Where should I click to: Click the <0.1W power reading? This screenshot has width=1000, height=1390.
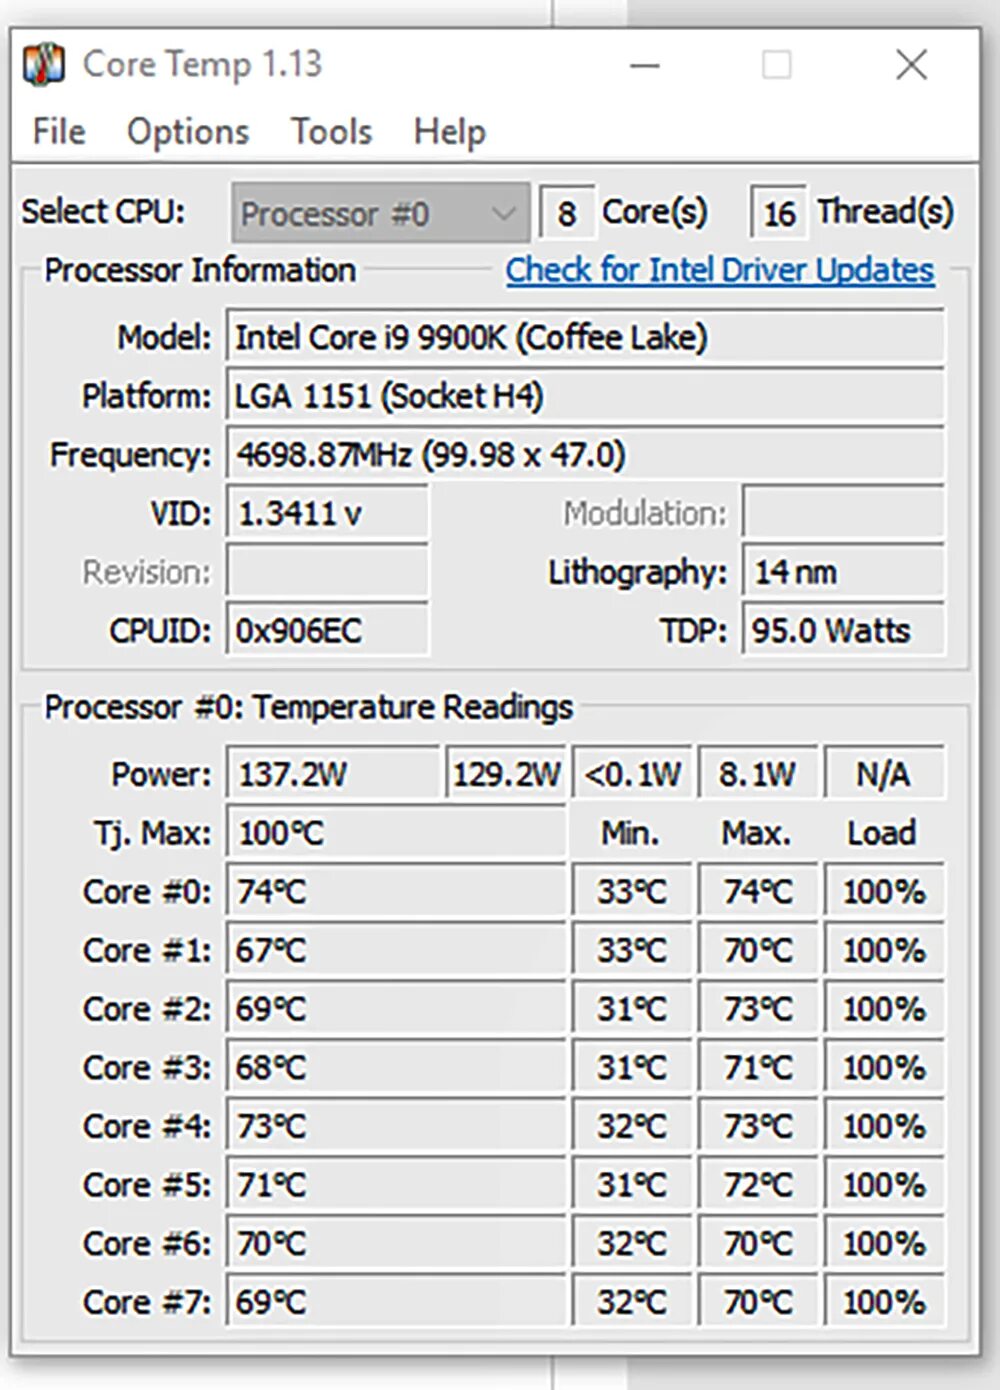pyautogui.click(x=632, y=774)
